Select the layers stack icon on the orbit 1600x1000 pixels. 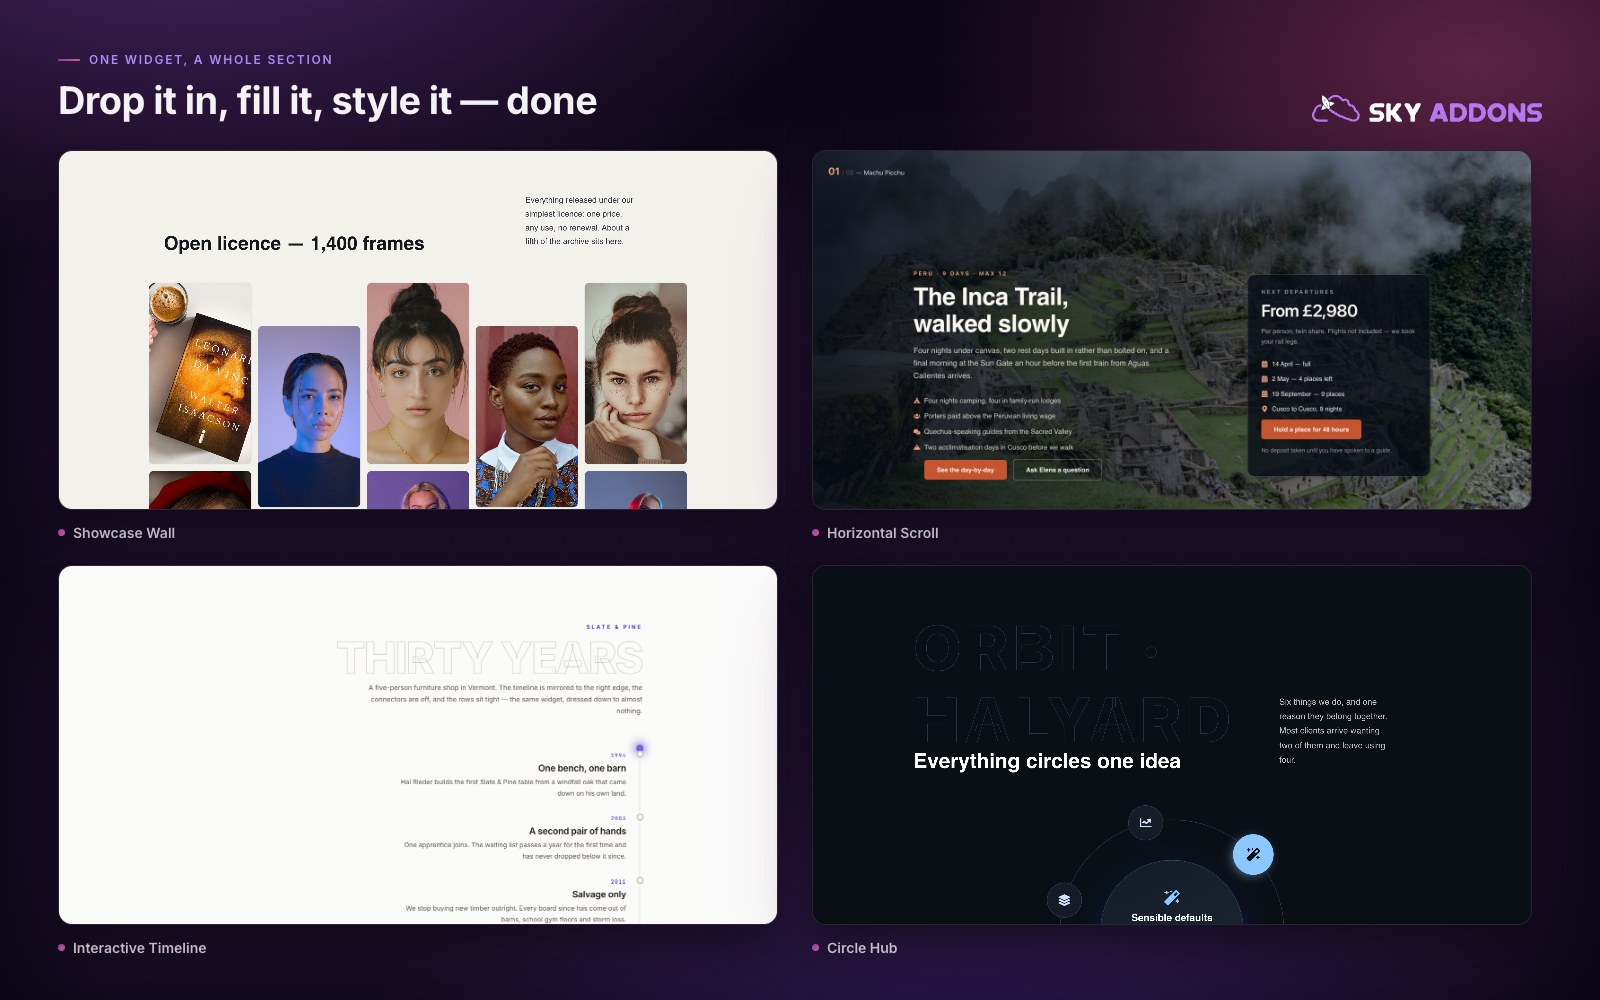click(x=1064, y=900)
